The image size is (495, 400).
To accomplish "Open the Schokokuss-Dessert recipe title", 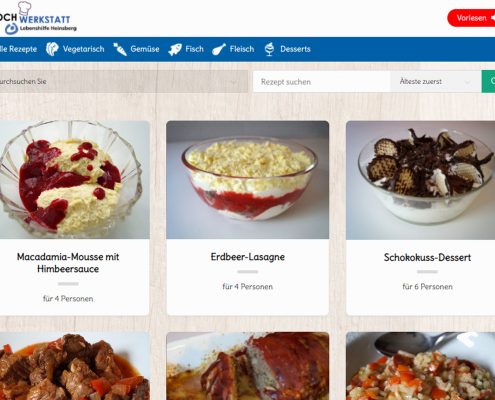I will point(427,257).
